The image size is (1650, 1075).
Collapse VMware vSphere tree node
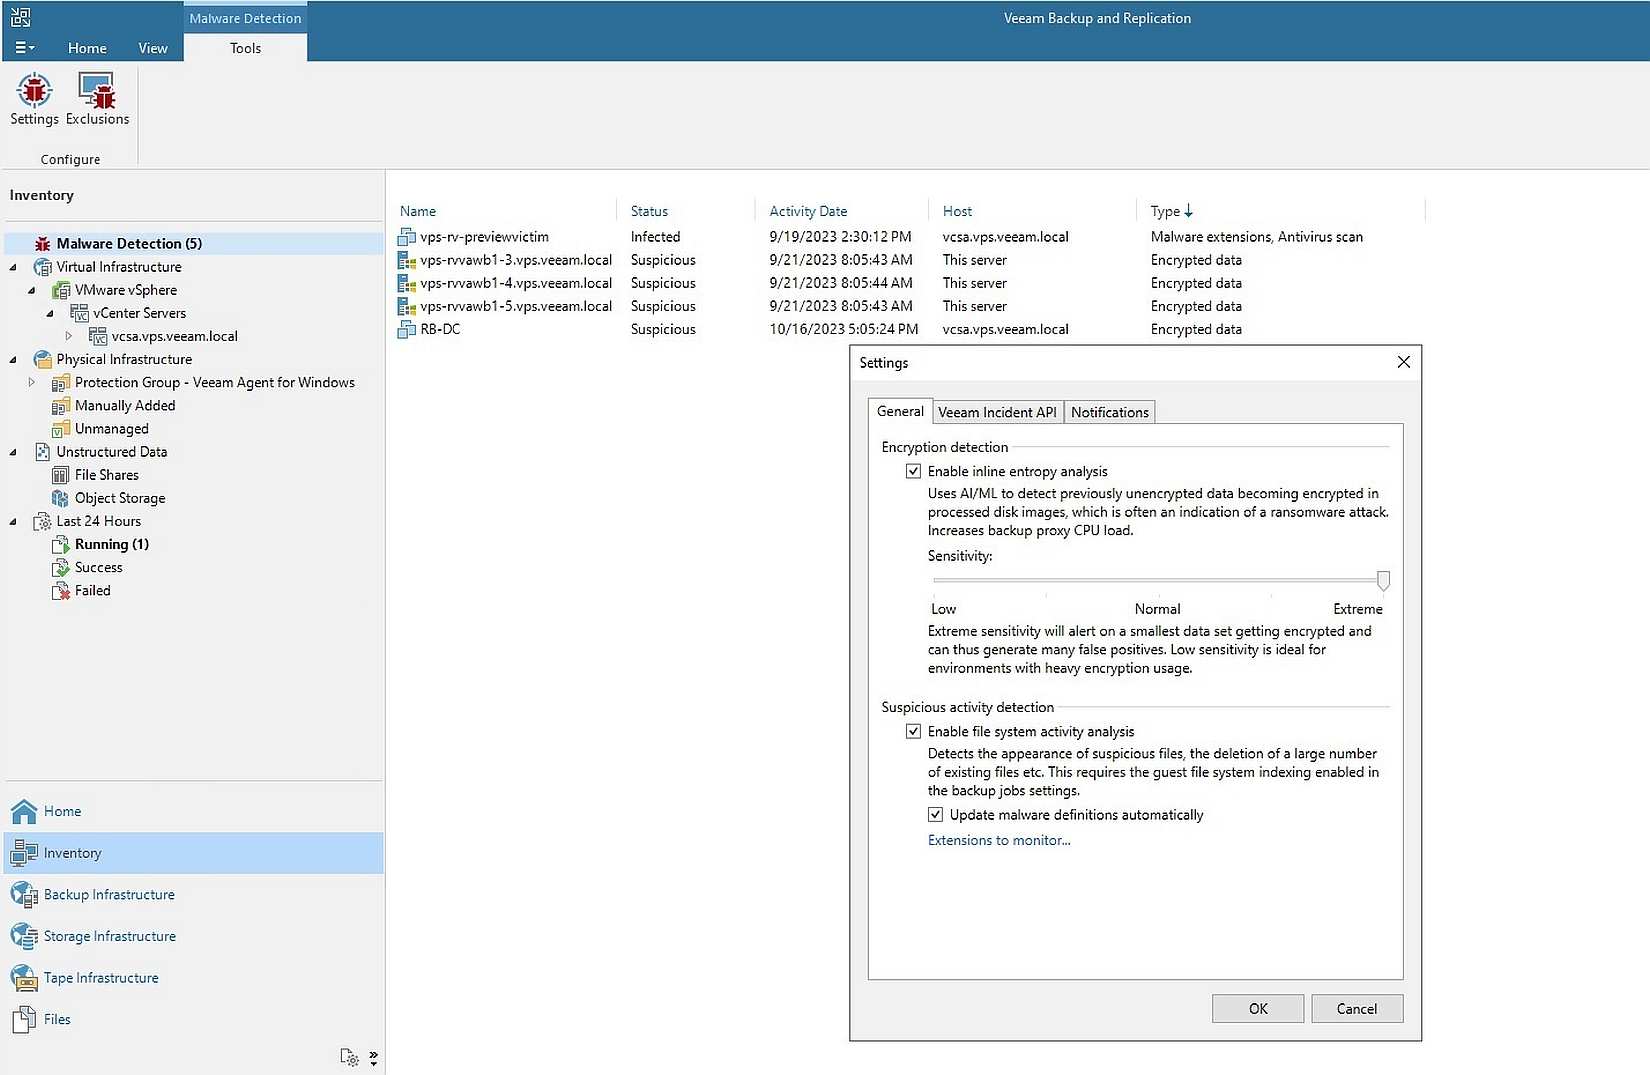32,290
